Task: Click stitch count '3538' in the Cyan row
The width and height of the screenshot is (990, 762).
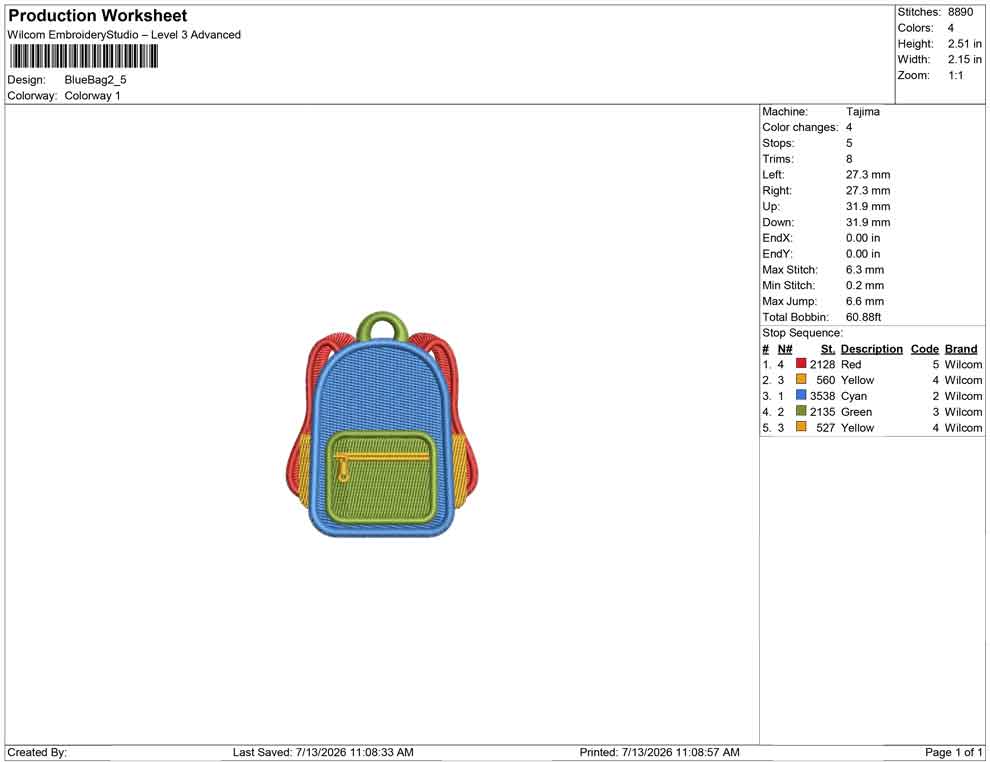Action: [x=822, y=396]
